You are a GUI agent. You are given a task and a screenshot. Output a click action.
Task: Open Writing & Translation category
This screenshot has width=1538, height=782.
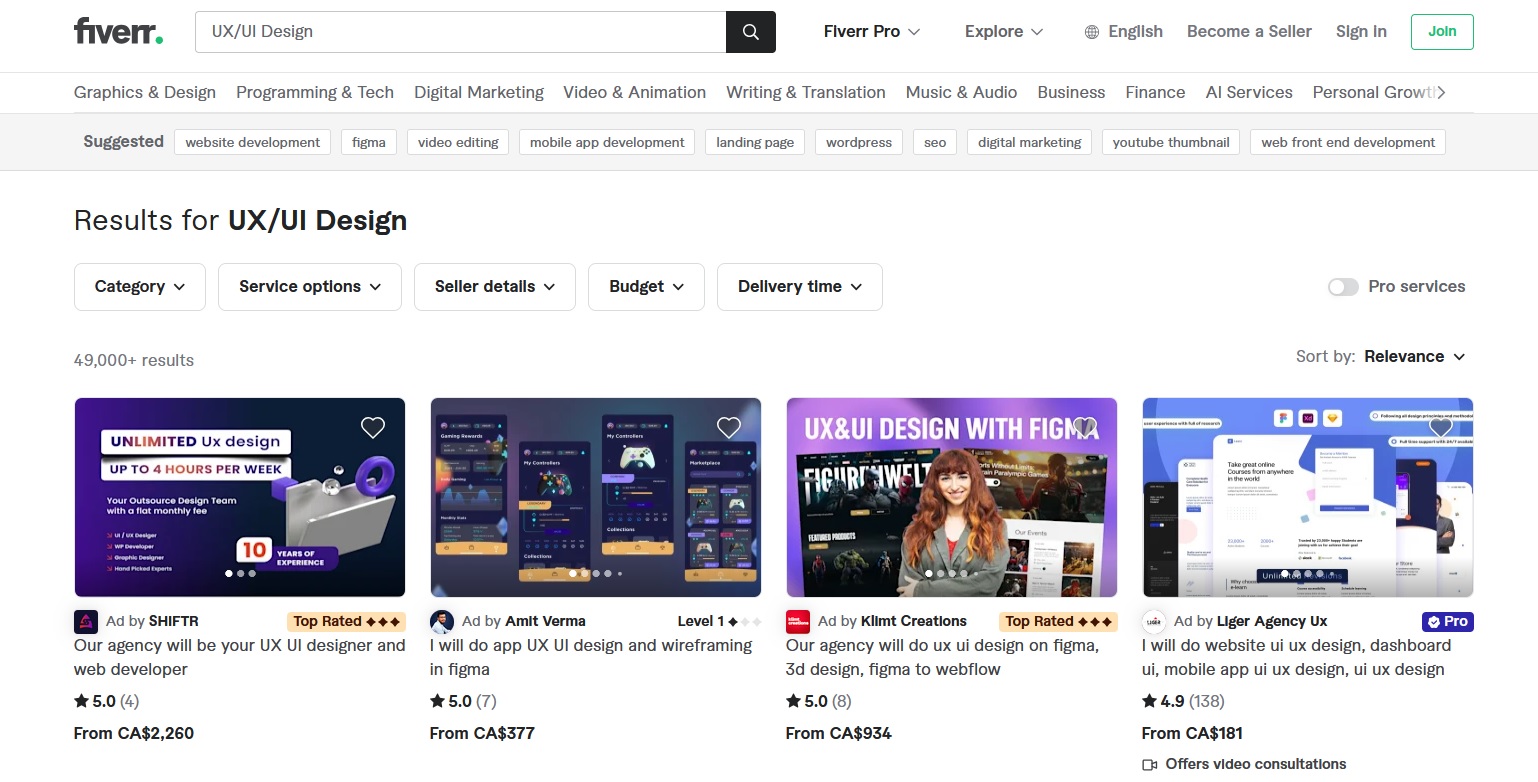(806, 92)
